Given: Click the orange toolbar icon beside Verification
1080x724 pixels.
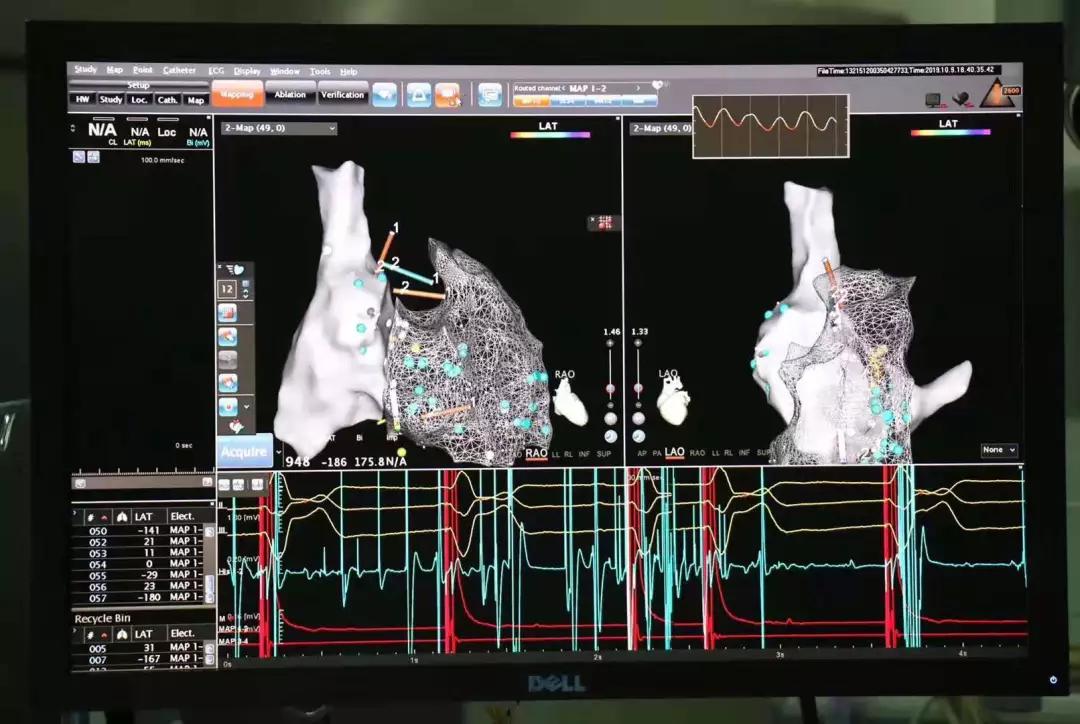Looking at the screenshot, I should (x=448, y=95).
